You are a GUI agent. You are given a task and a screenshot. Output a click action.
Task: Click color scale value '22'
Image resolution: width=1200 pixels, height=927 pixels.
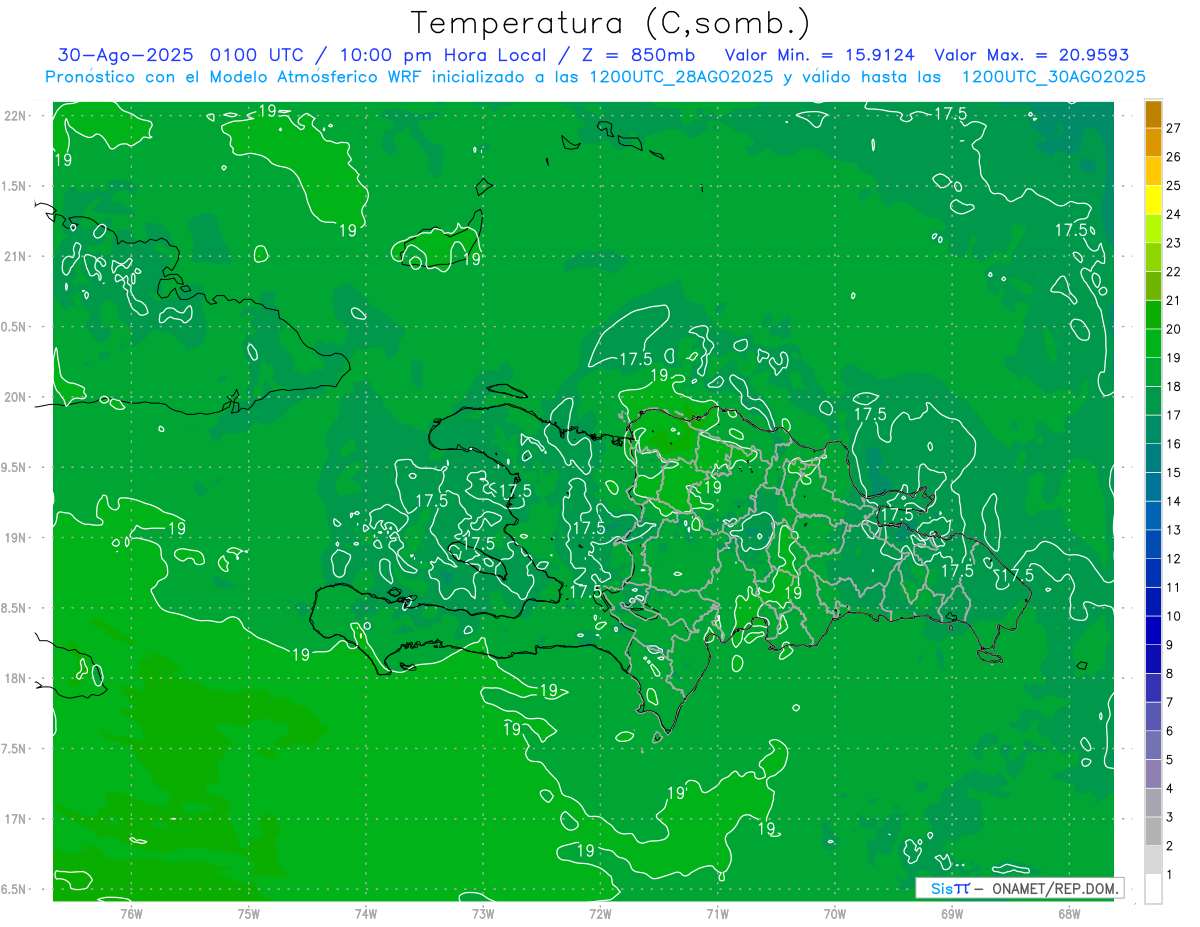coord(1173,272)
